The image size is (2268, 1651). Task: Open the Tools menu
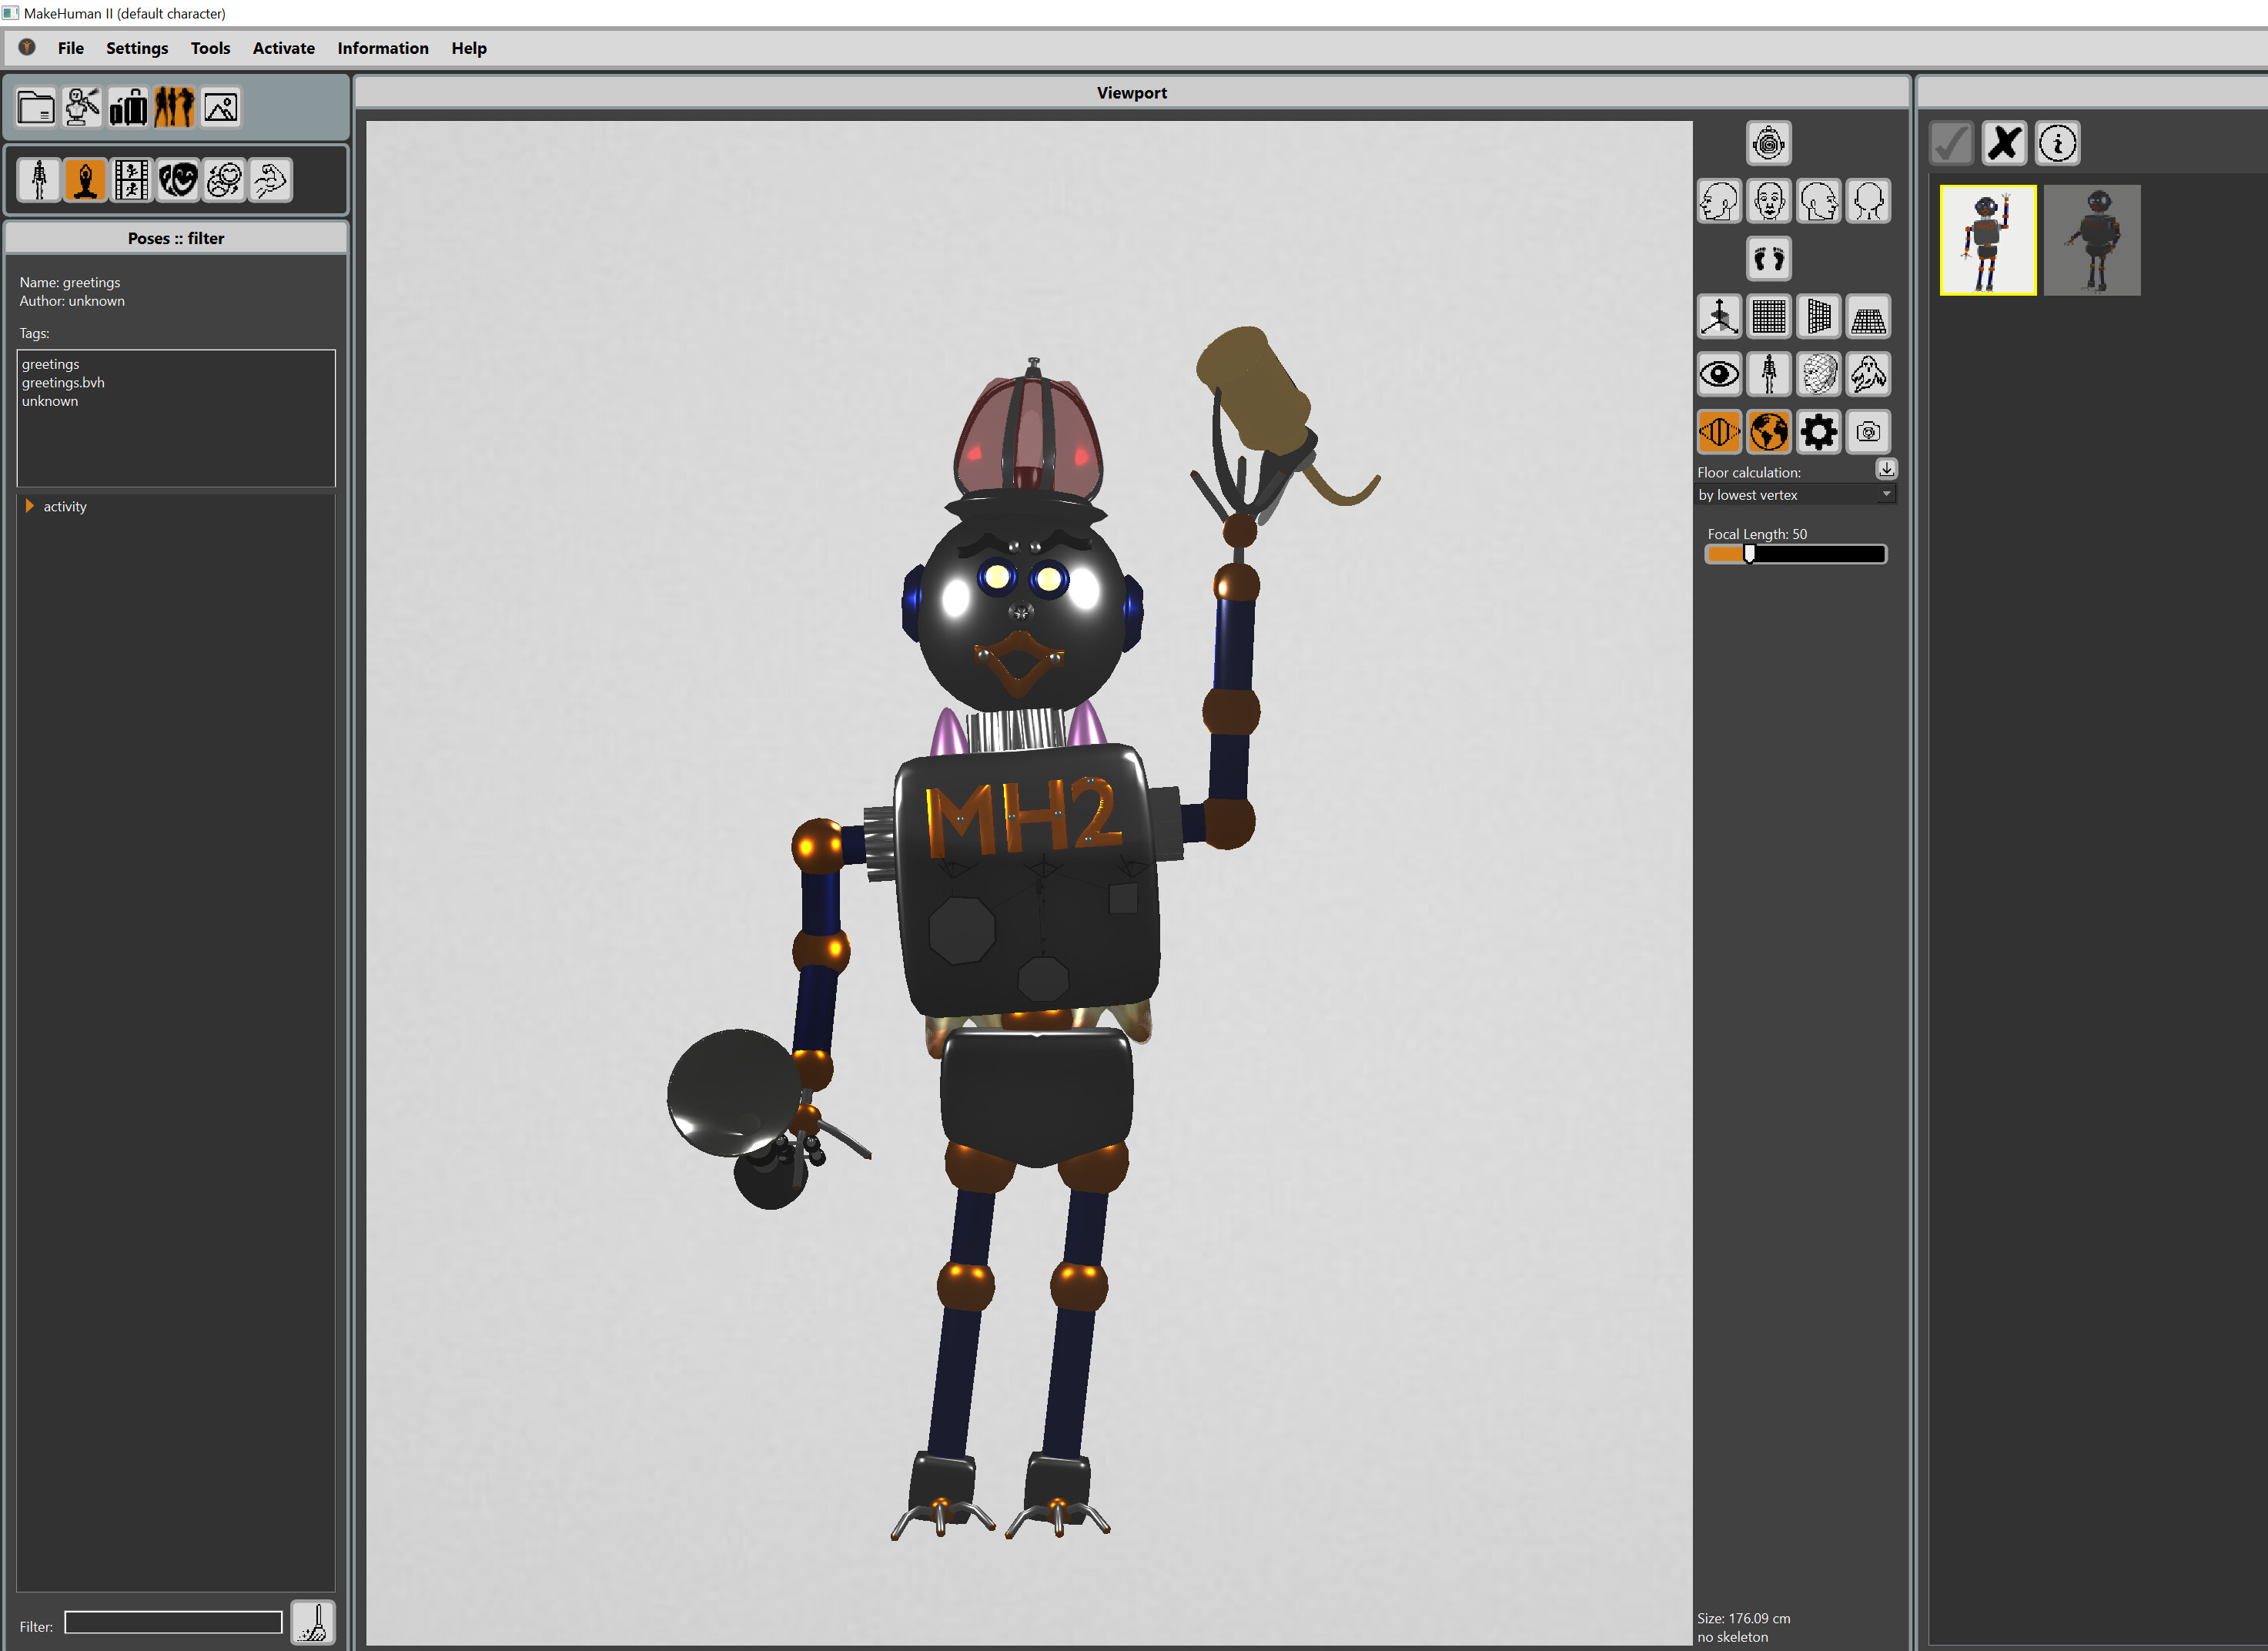[x=210, y=48]
